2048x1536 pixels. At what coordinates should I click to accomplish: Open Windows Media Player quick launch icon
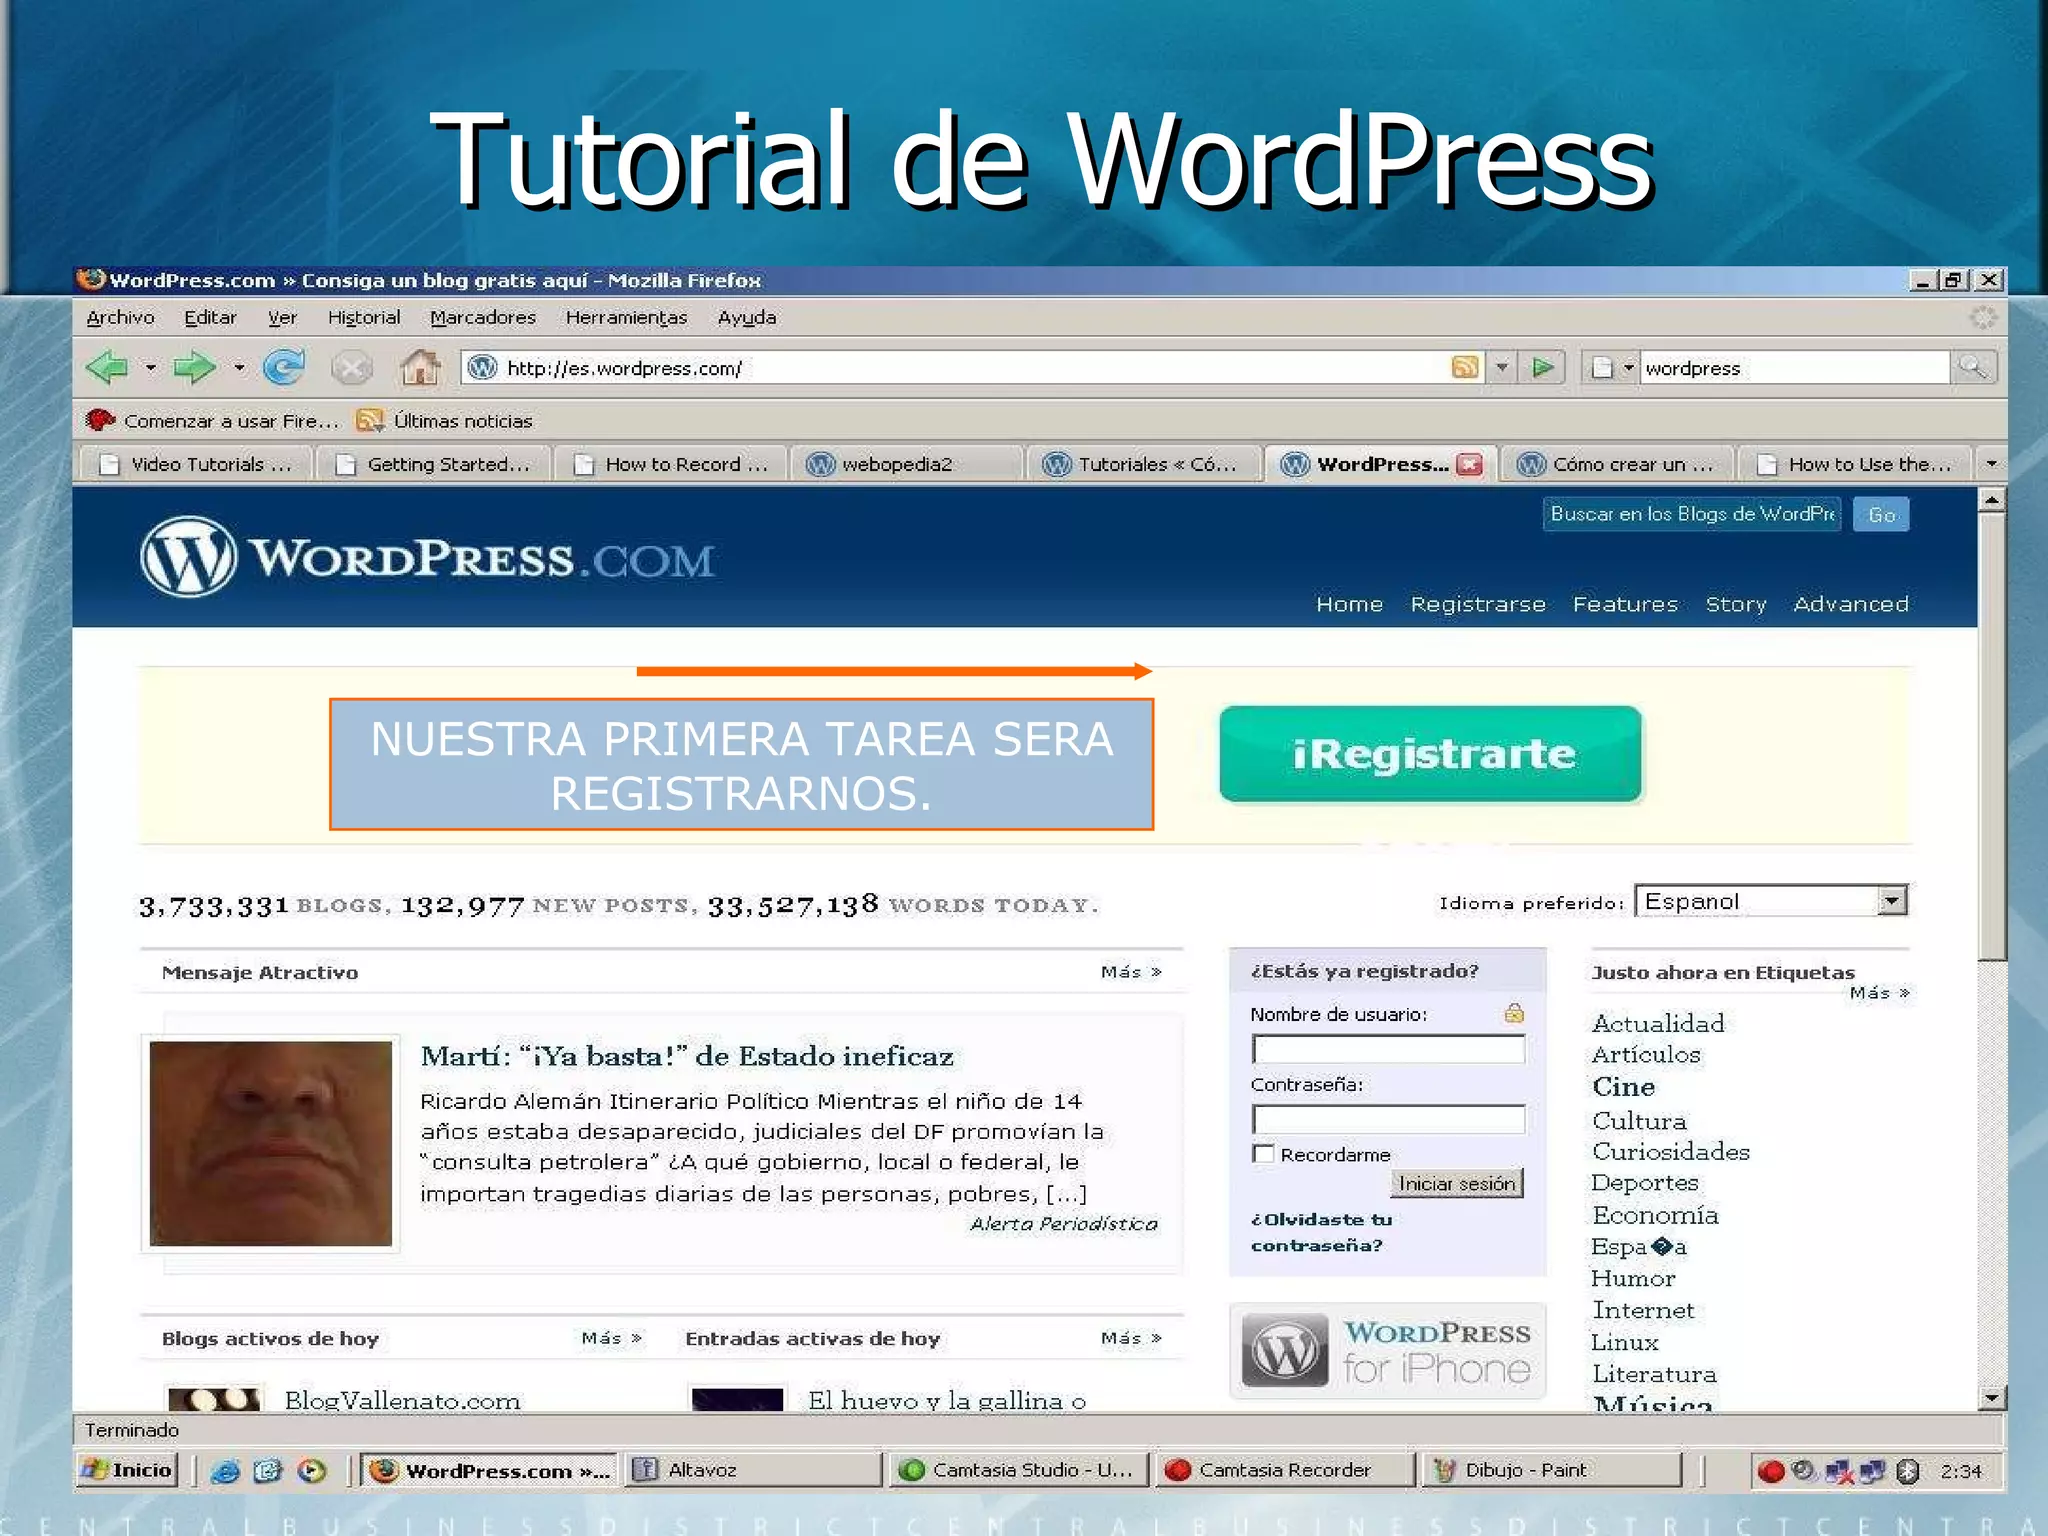click(x=312, y=1470)
